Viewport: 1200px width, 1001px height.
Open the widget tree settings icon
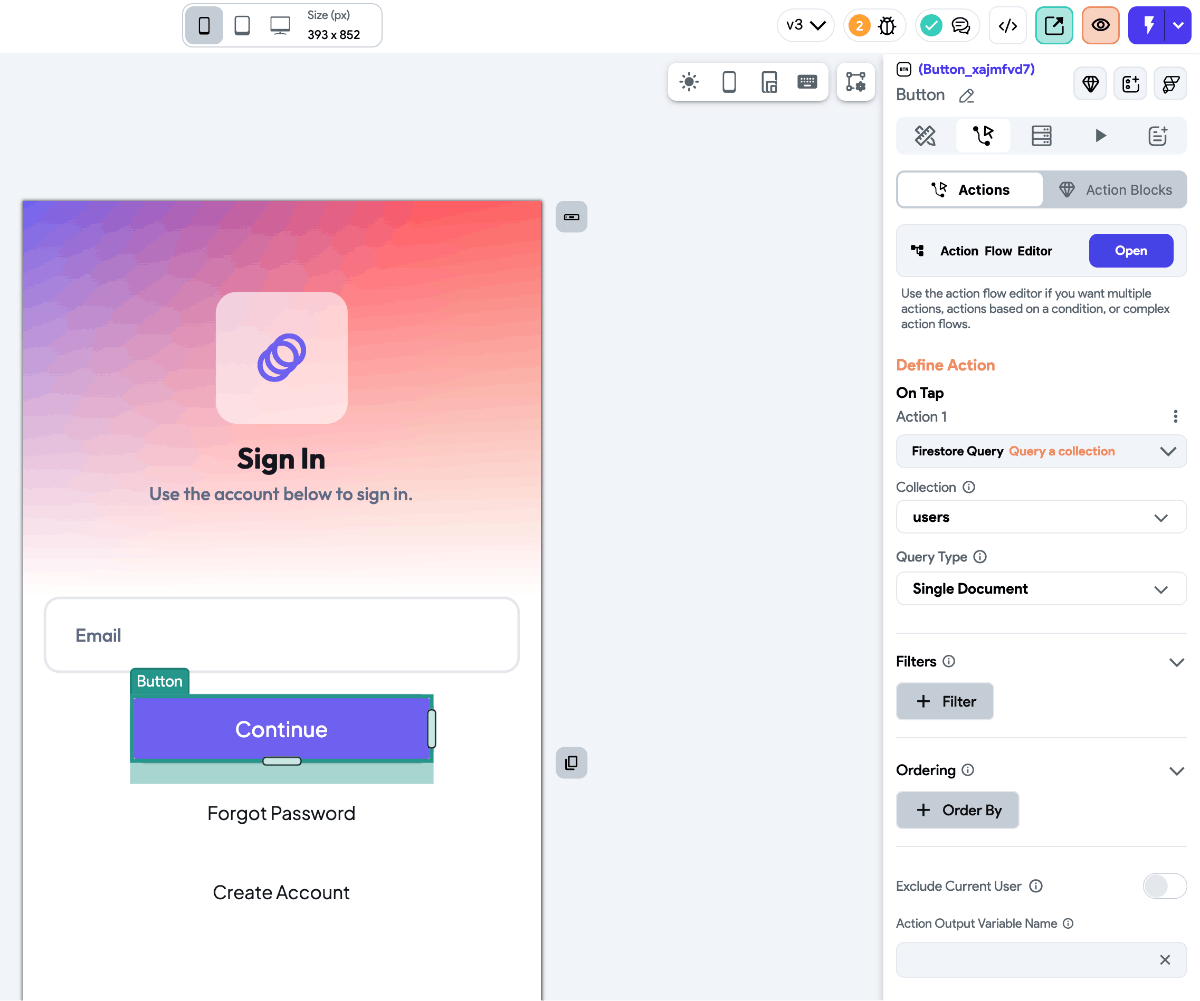pyautogui.click(x=856, y=82)
